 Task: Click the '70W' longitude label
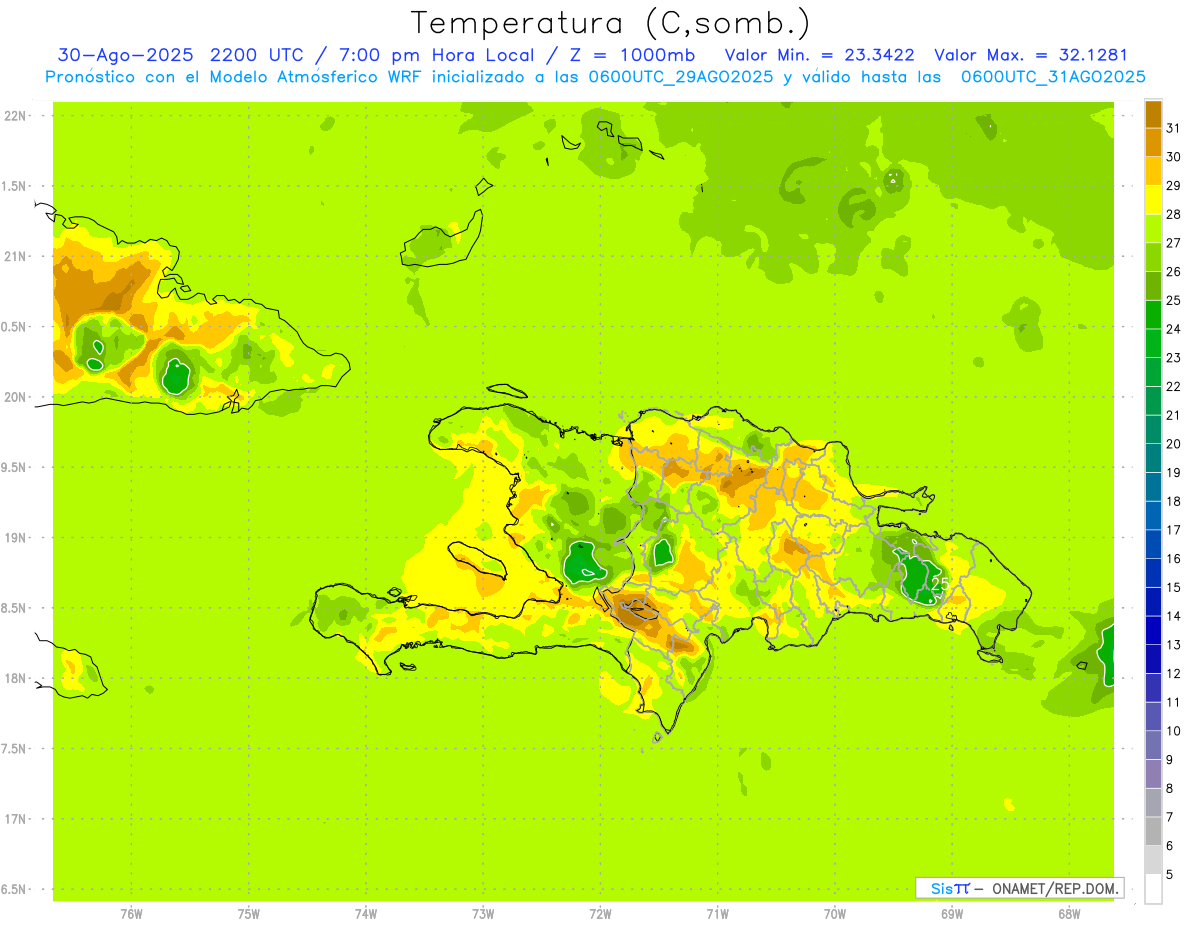click(x=835, y=913)
